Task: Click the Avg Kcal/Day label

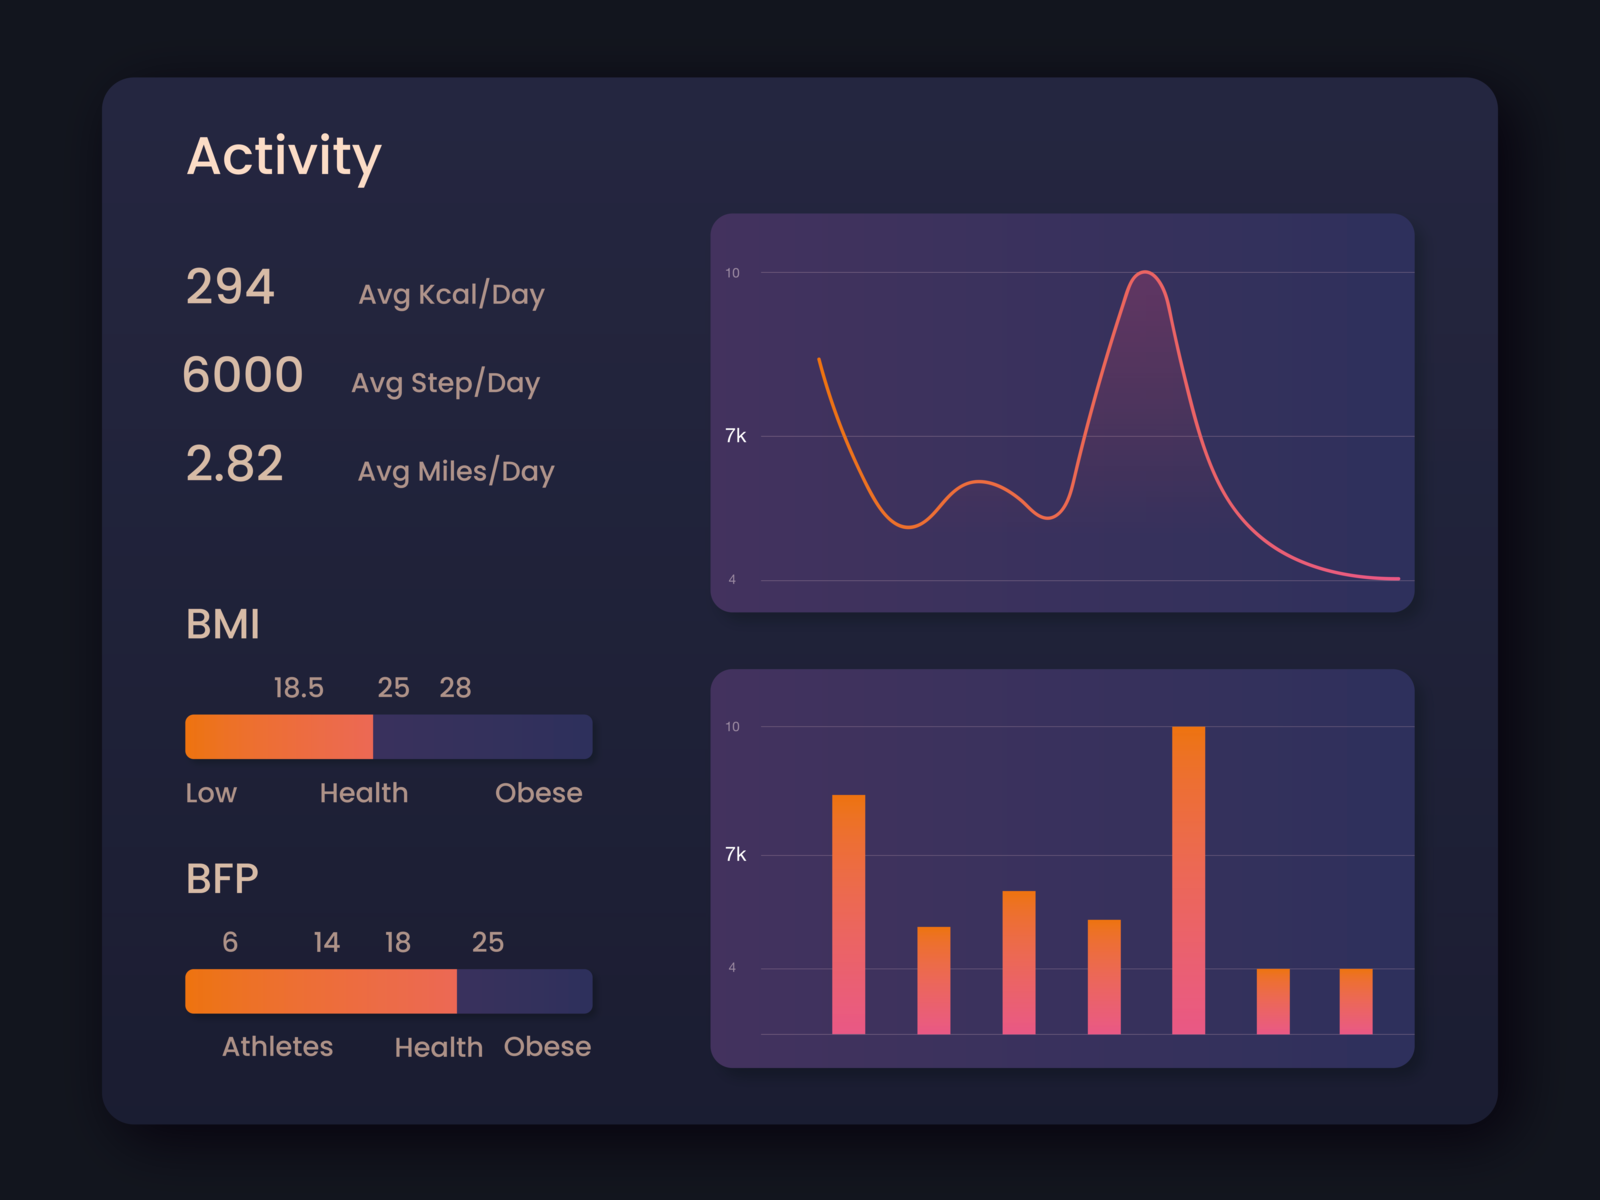Action: (451, 294)
